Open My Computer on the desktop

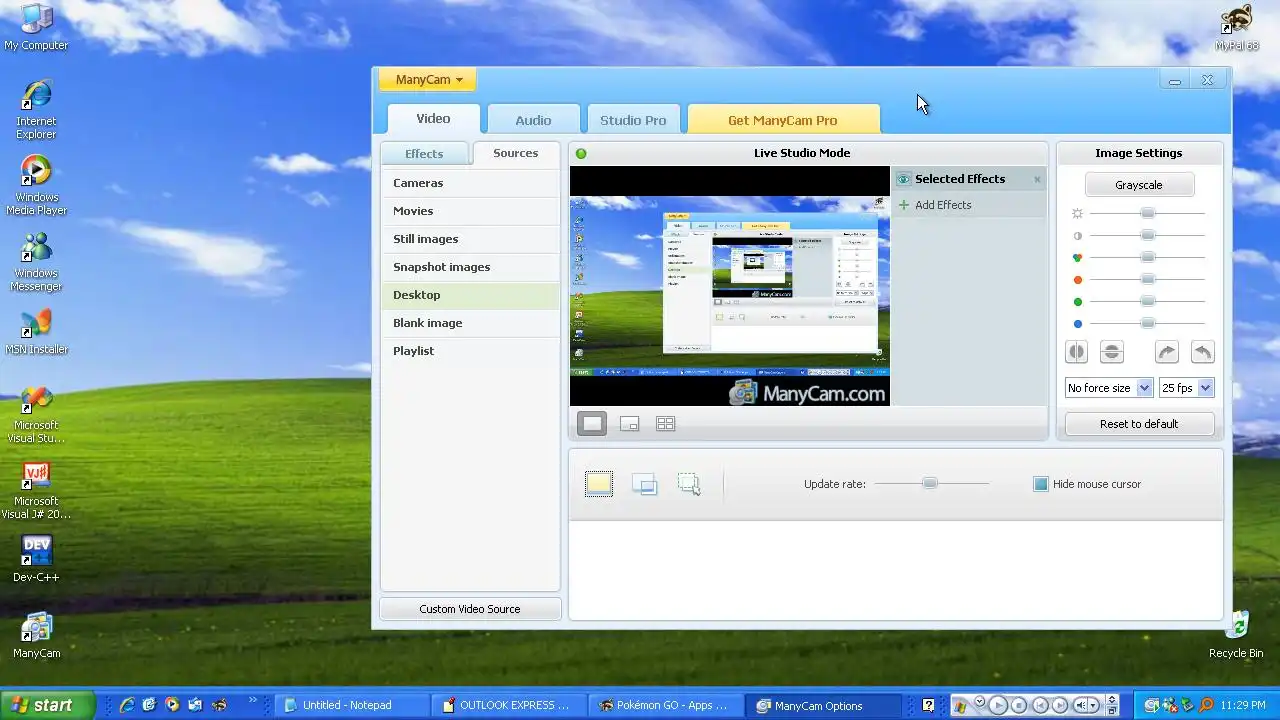pos(36,28)
